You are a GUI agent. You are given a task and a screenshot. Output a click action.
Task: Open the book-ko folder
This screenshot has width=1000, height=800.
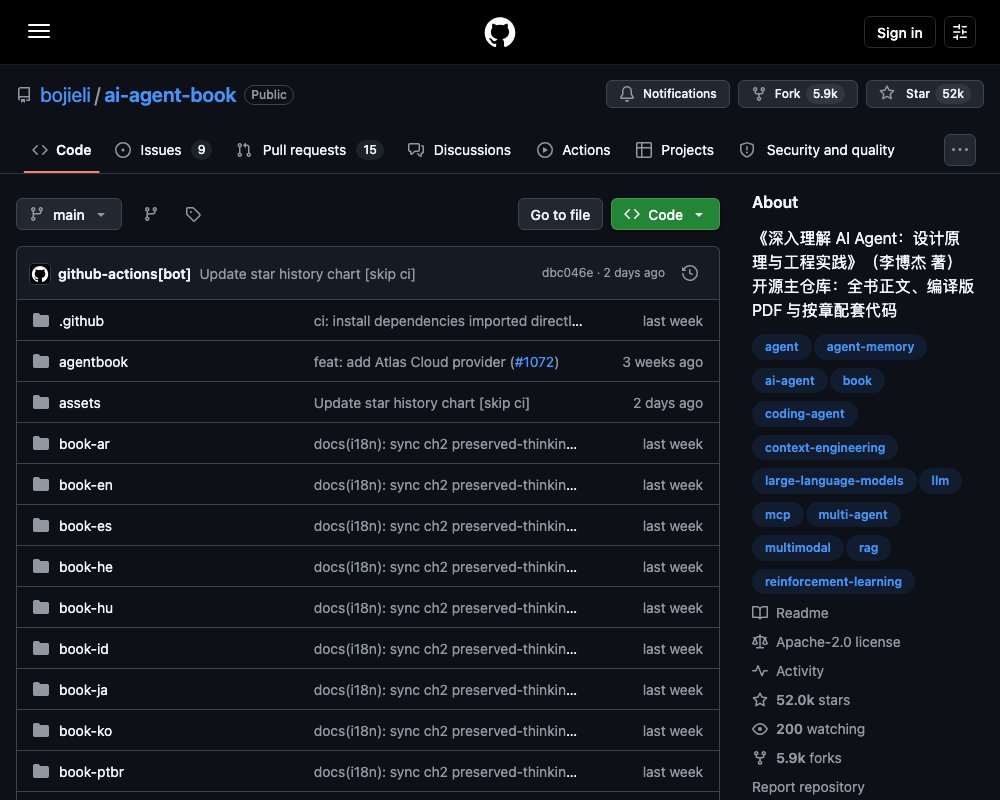coord(85,731)
